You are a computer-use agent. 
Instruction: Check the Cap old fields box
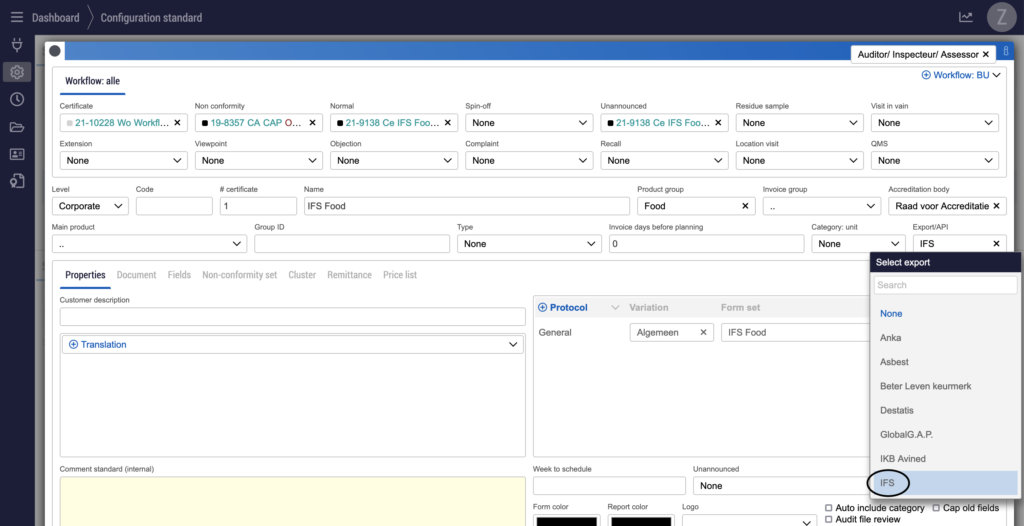tap(936, 508)
